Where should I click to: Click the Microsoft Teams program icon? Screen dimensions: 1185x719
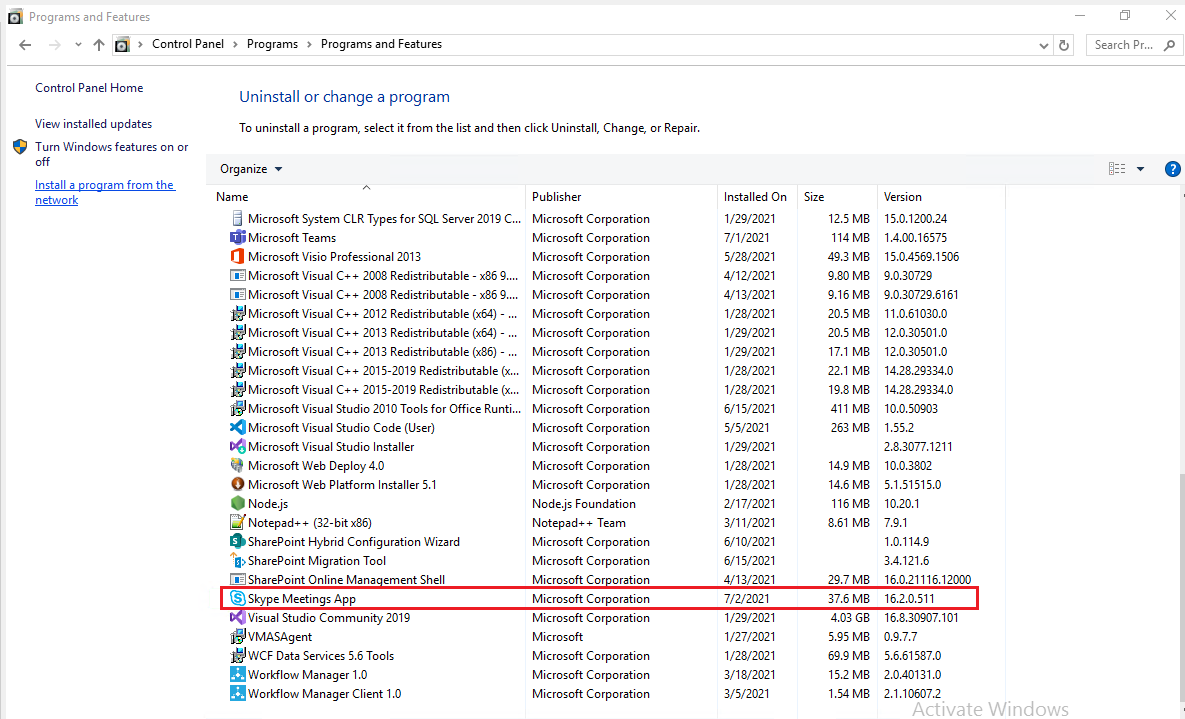tap(237, 237)
